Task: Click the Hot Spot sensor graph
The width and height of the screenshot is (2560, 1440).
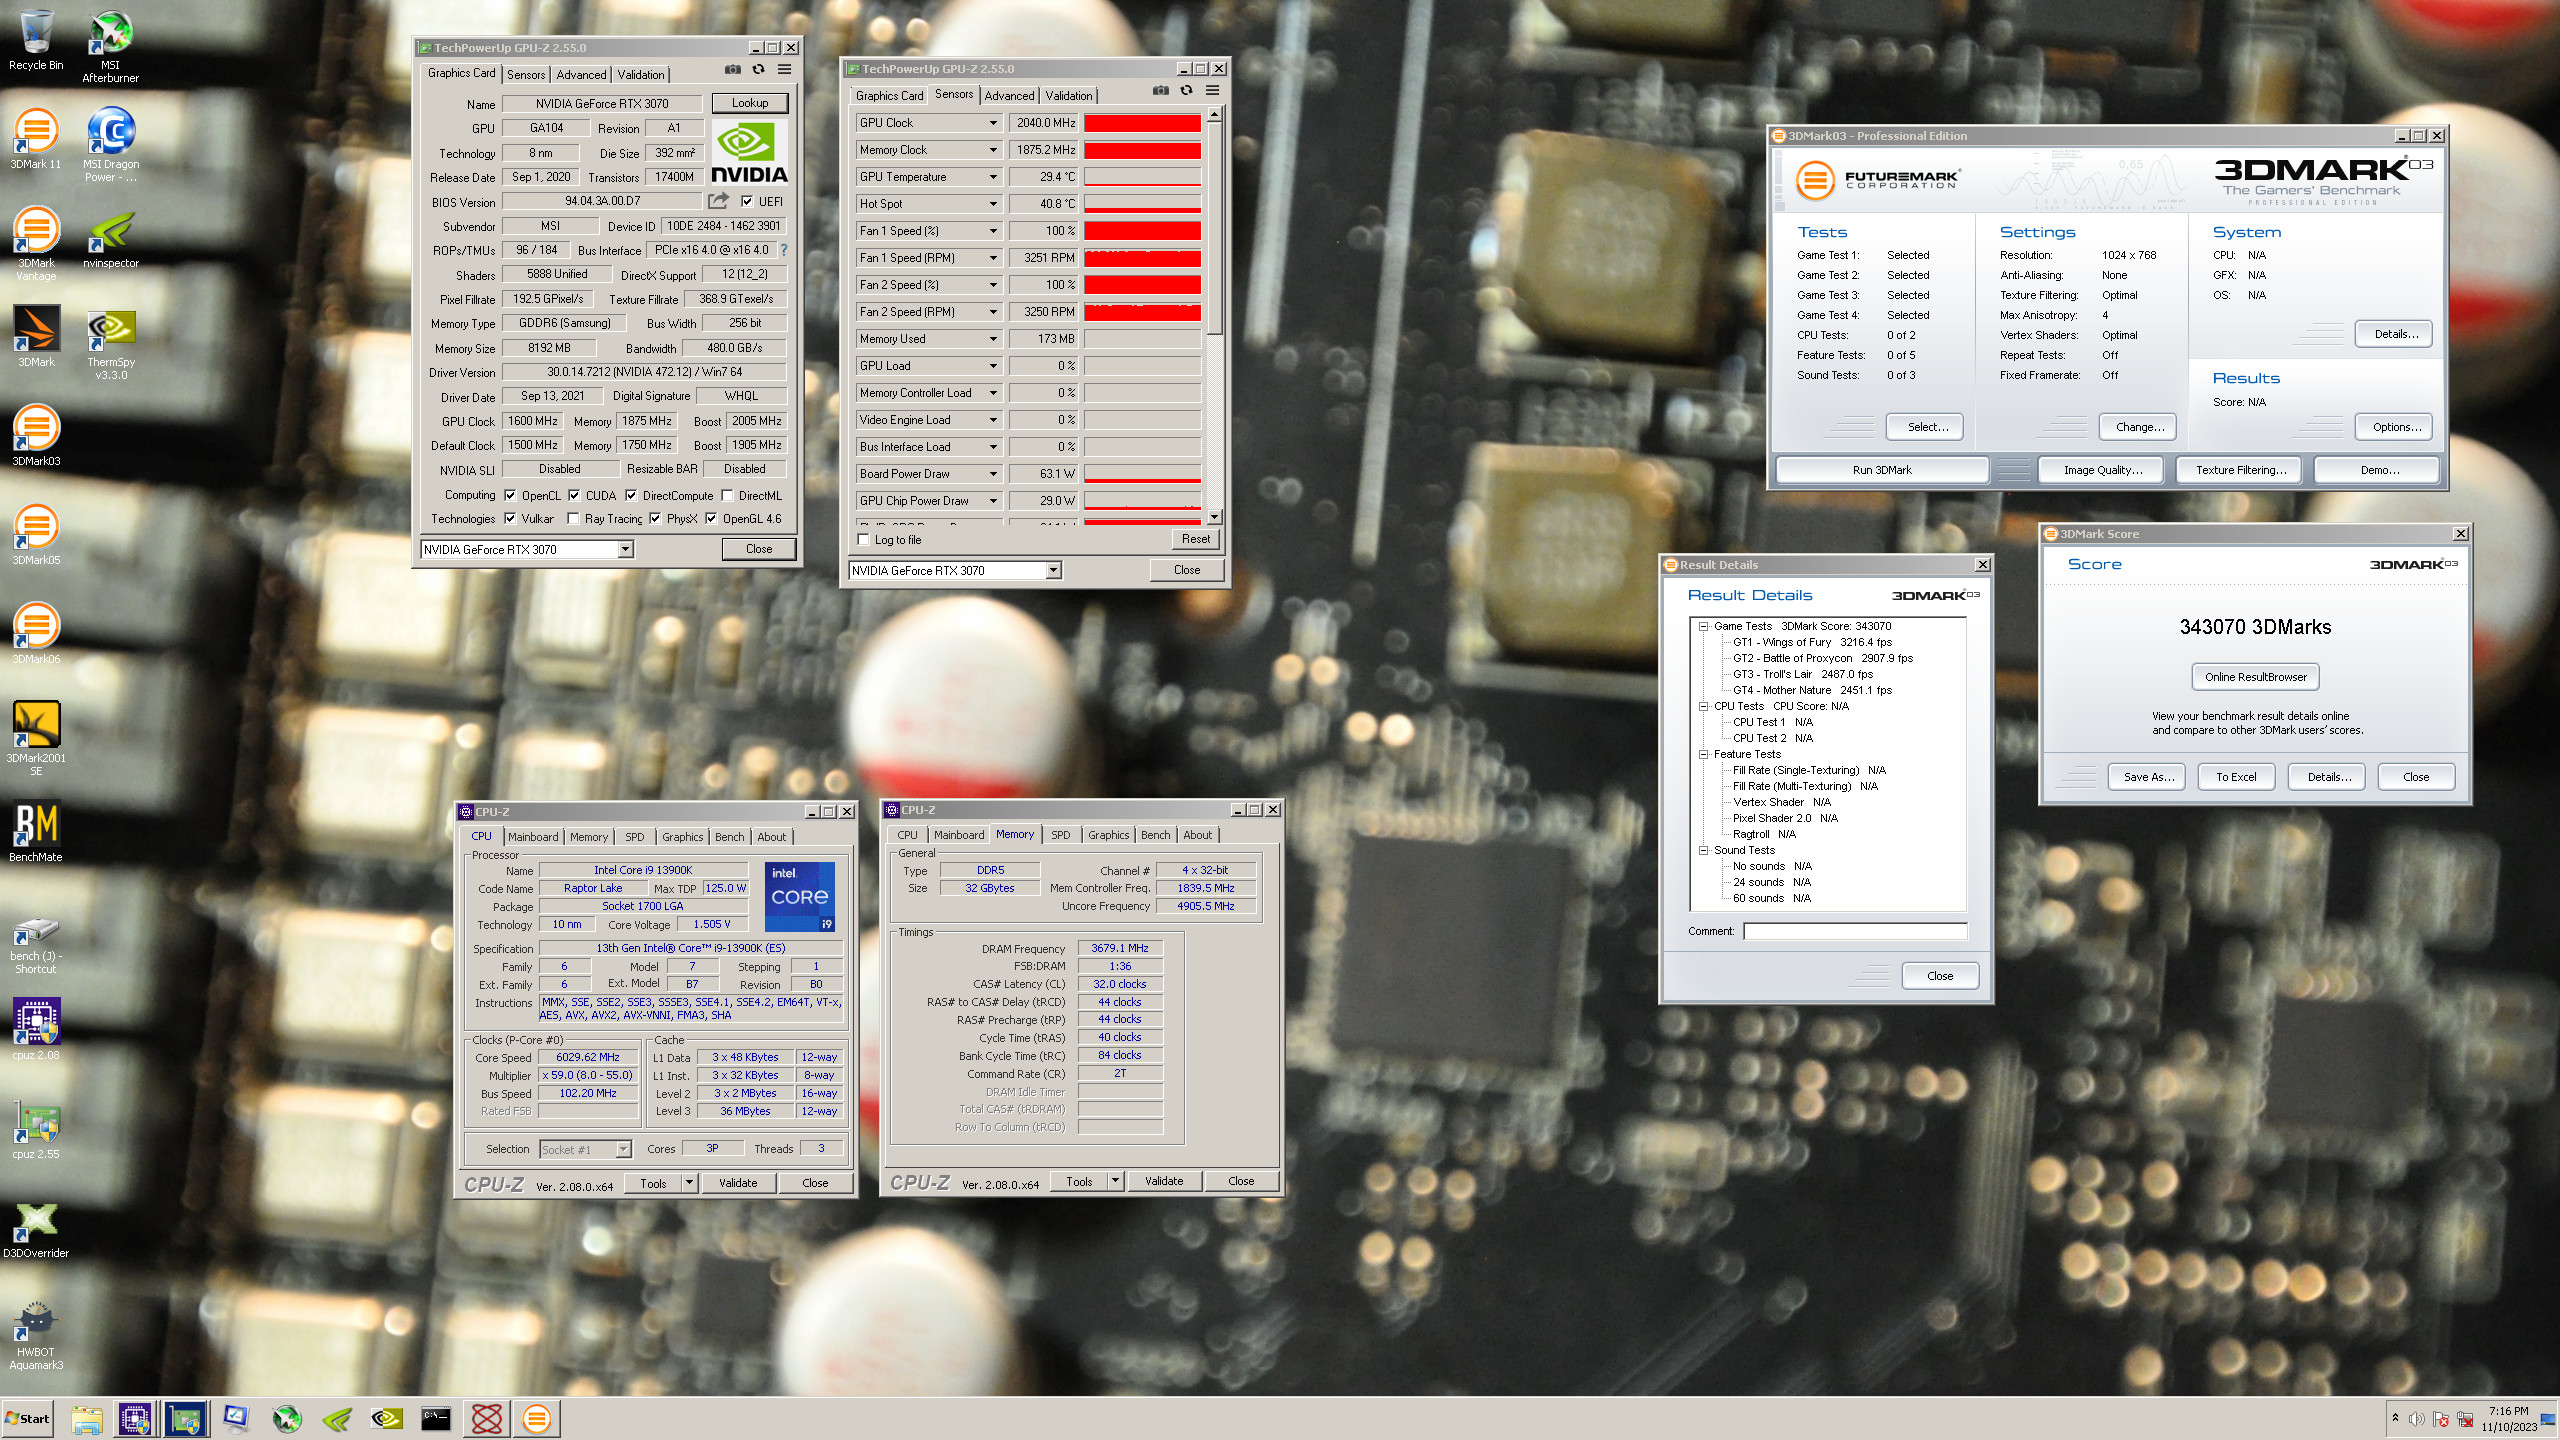Action: click(x=1143, y=204)
